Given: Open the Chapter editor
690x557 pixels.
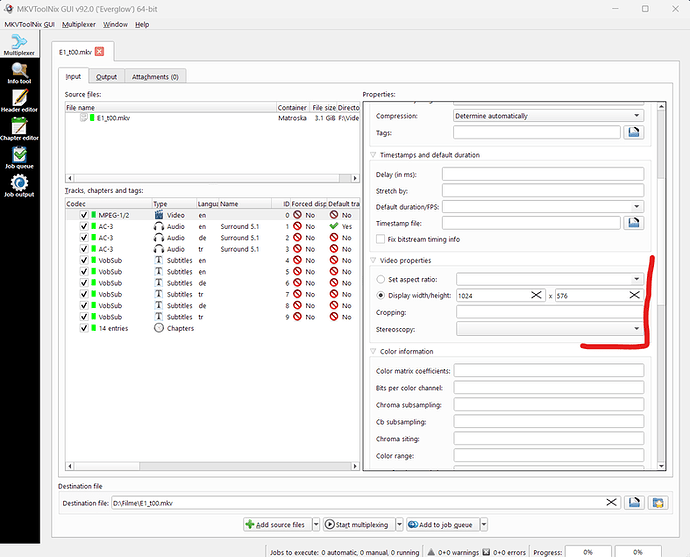Looking at the screenshot, I should point(19,129).
